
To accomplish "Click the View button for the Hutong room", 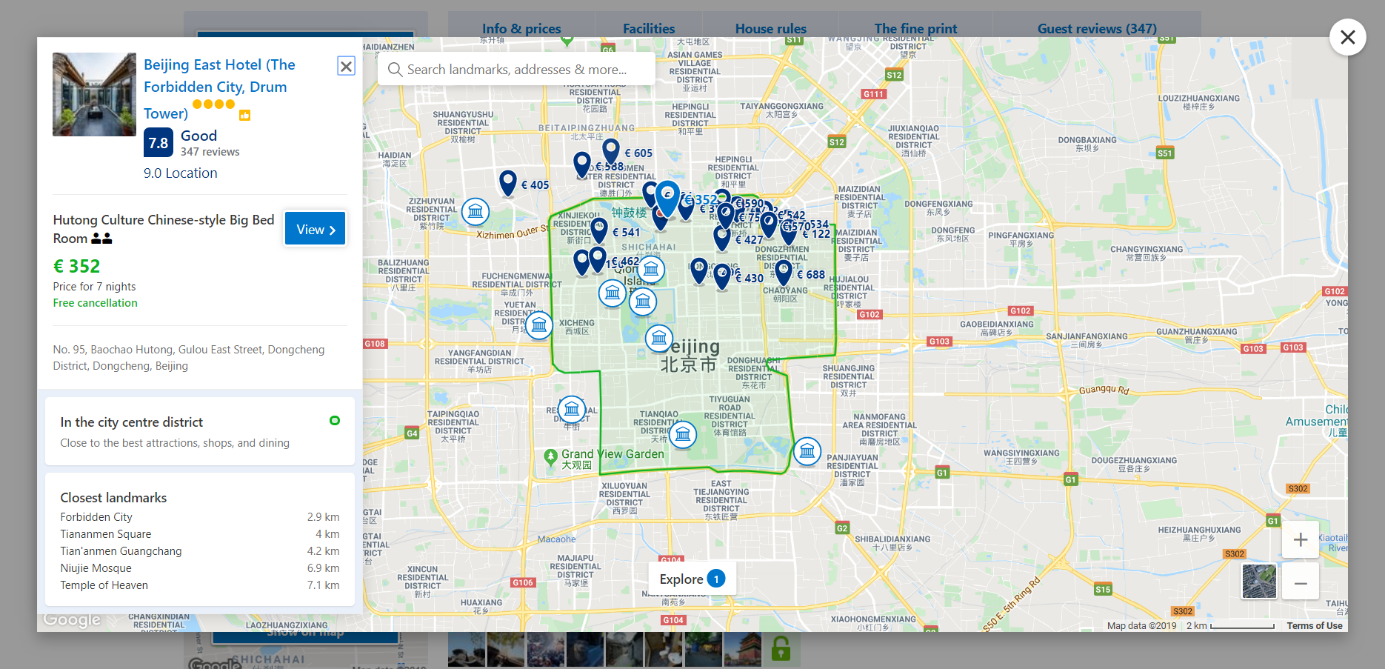I will (315, 229).
